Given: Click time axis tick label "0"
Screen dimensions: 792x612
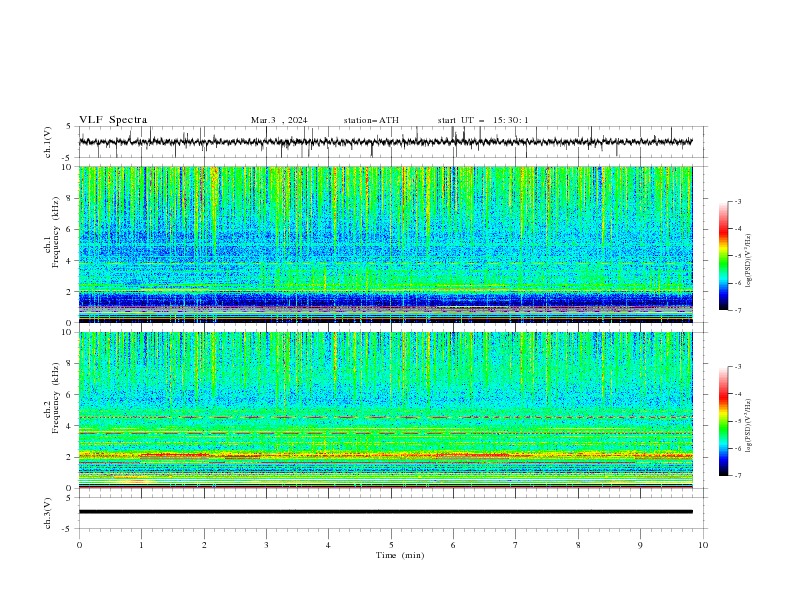Looking at the screenshot, I should pos(79,545).
